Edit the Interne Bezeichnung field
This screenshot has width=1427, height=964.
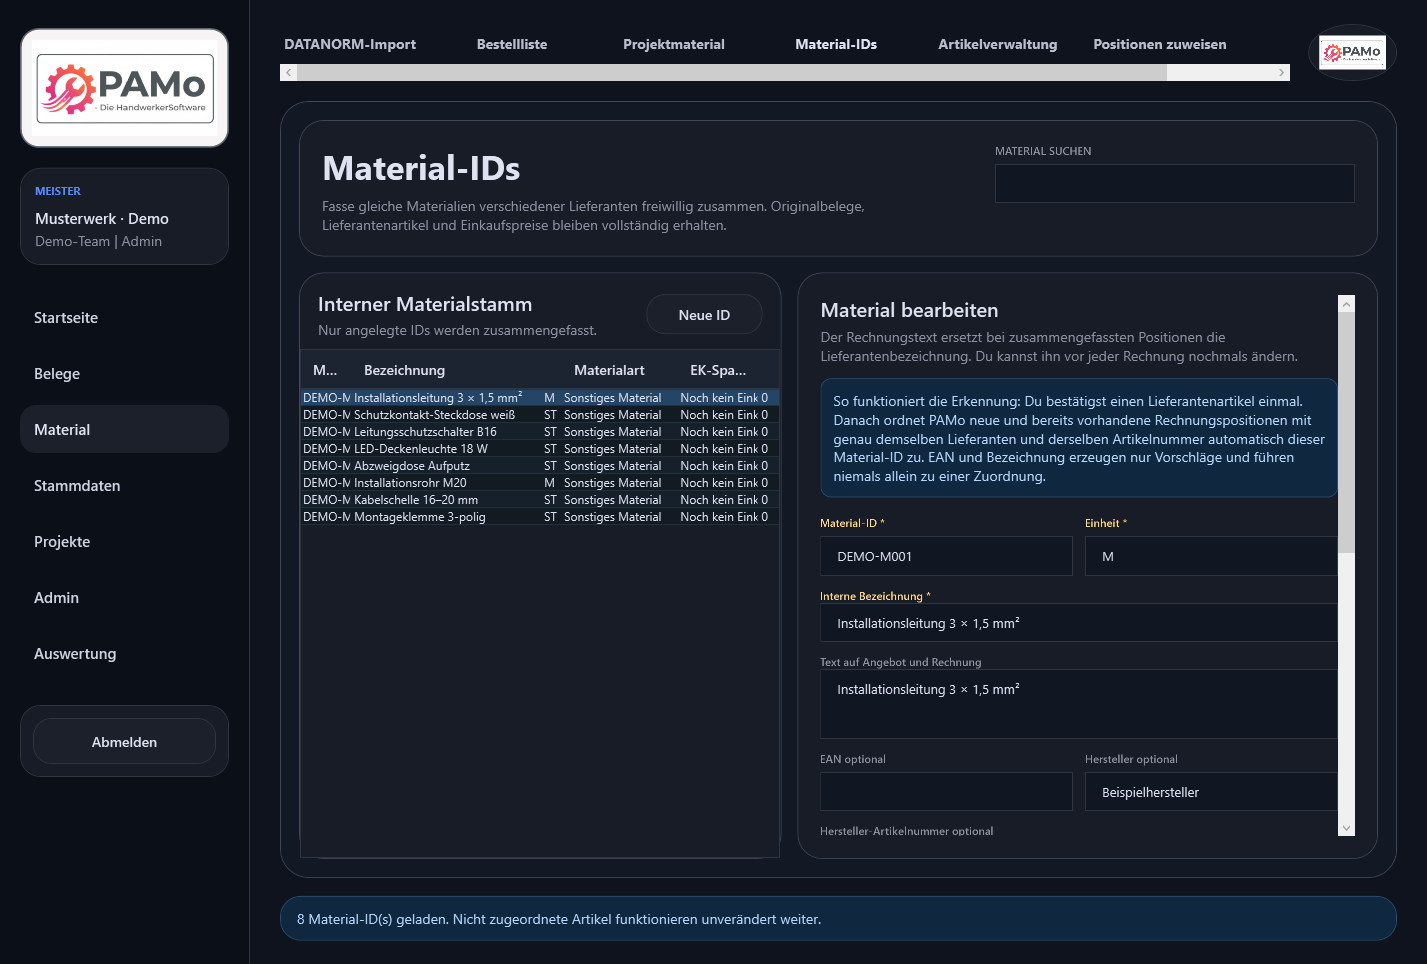pos(1079,622)
